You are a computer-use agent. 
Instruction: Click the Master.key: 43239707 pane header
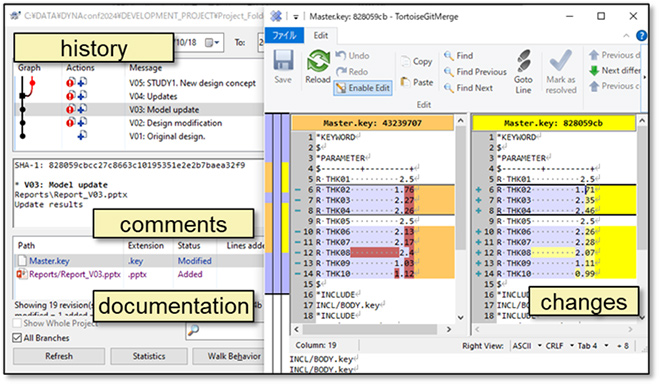coord(373,123)
